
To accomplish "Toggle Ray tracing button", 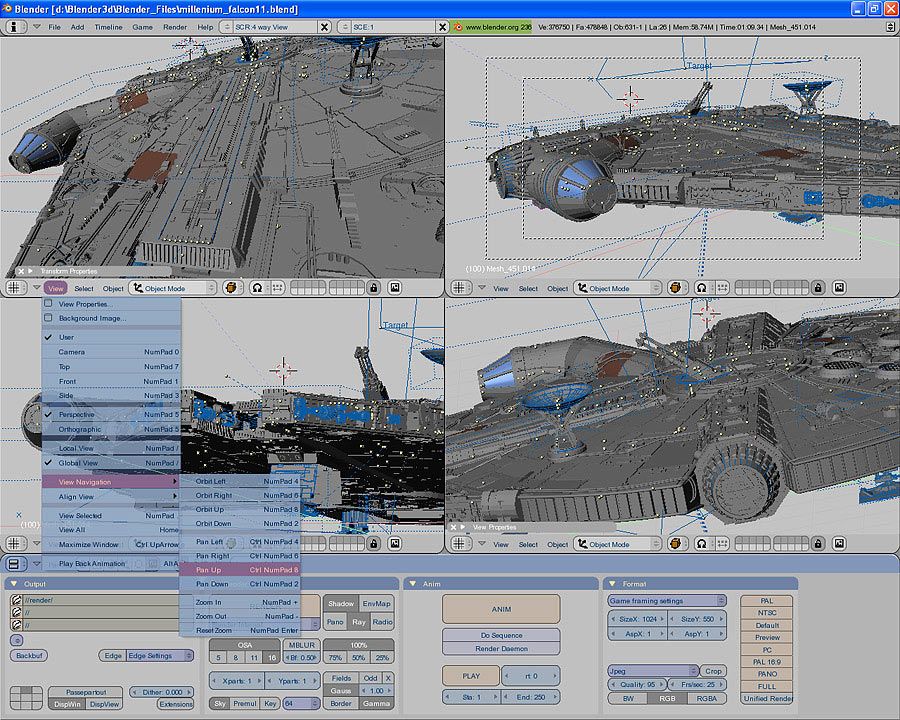I will point(359,622).
